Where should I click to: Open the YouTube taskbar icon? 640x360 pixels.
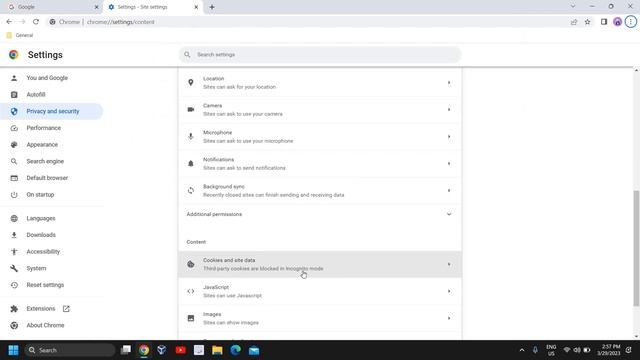point(180,350)
